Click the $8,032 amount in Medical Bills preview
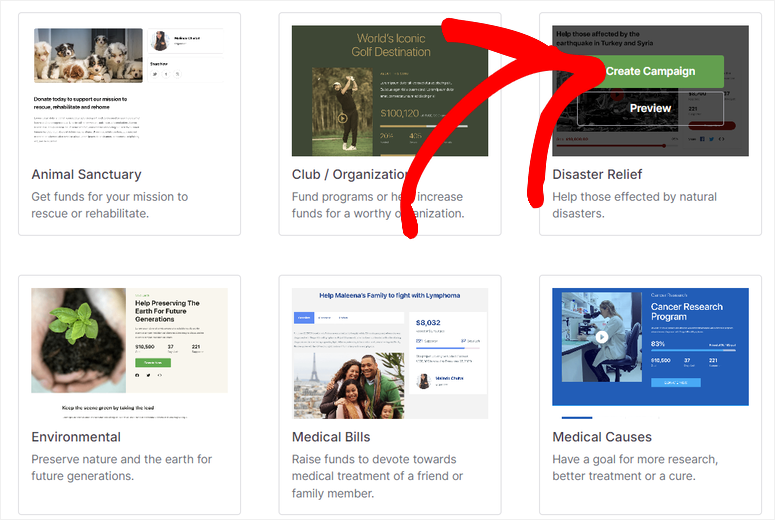775x520 pixels. 428,322
